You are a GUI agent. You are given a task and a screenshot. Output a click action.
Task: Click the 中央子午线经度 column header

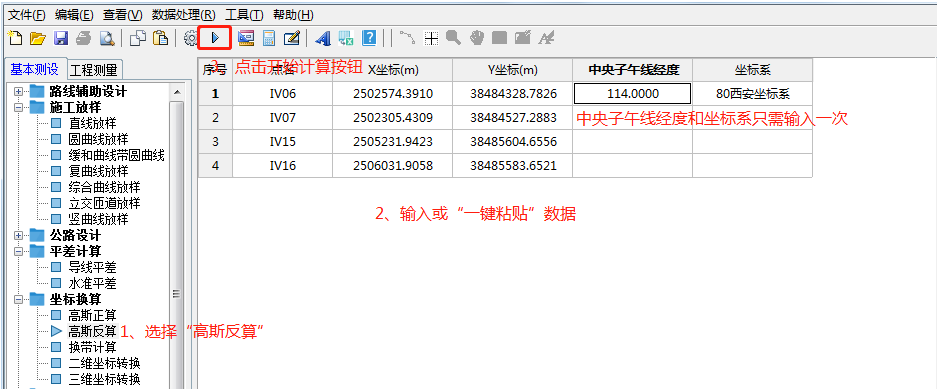tap(633, 70)
